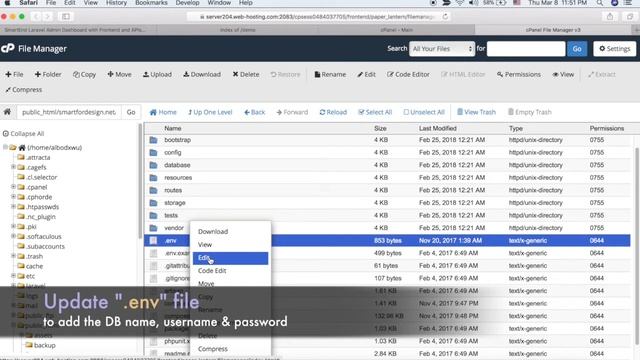640x360 pixels.
Task: Open the All Your Files search dropdown
Action: coord(442,49)
